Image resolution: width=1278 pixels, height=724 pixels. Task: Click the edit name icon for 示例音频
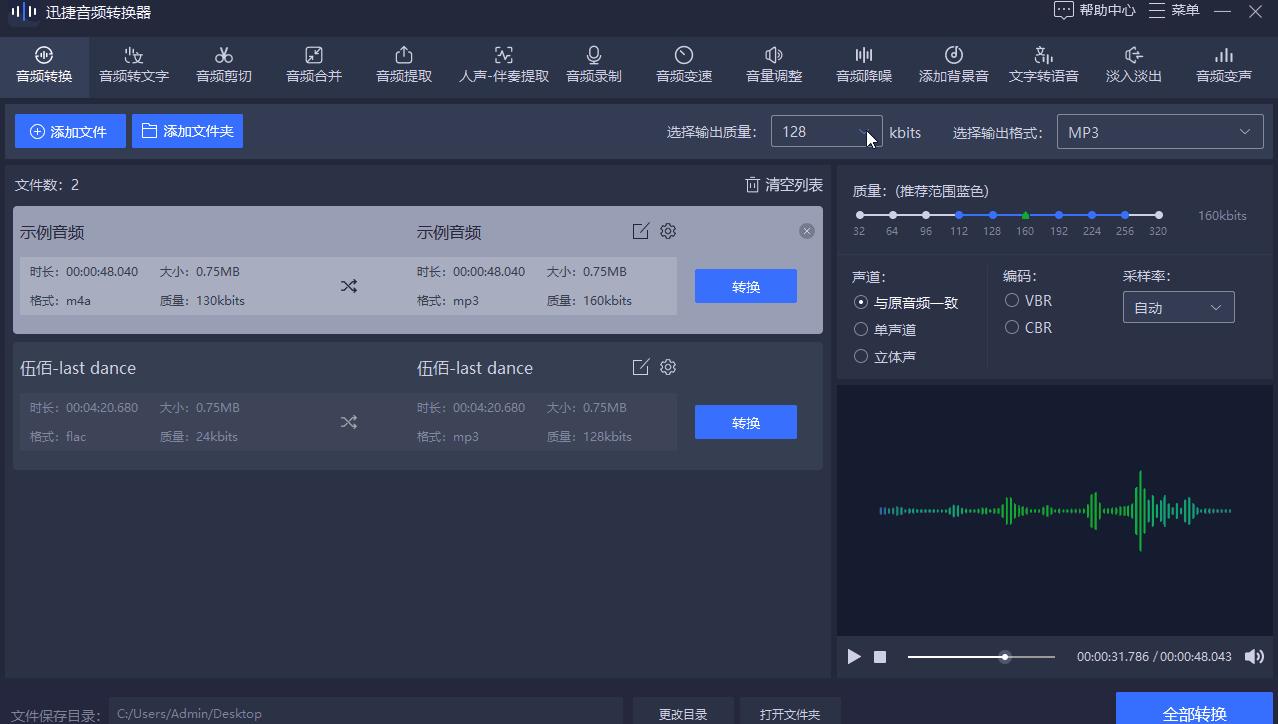641,231
